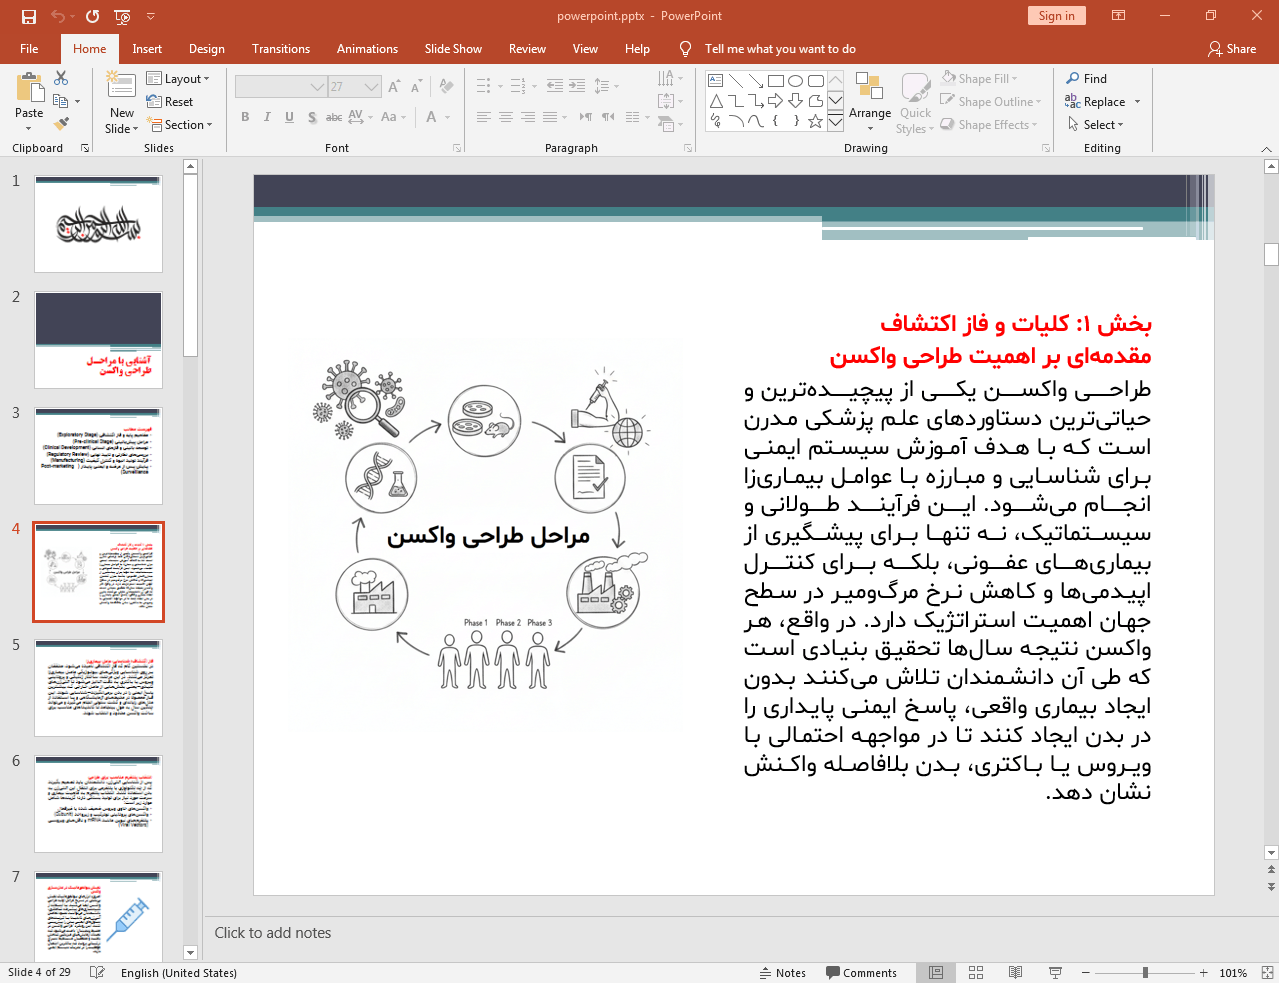Select the oval shape in shapes gallery
This screenshot has height=983, width=1279.
(795, 81)
